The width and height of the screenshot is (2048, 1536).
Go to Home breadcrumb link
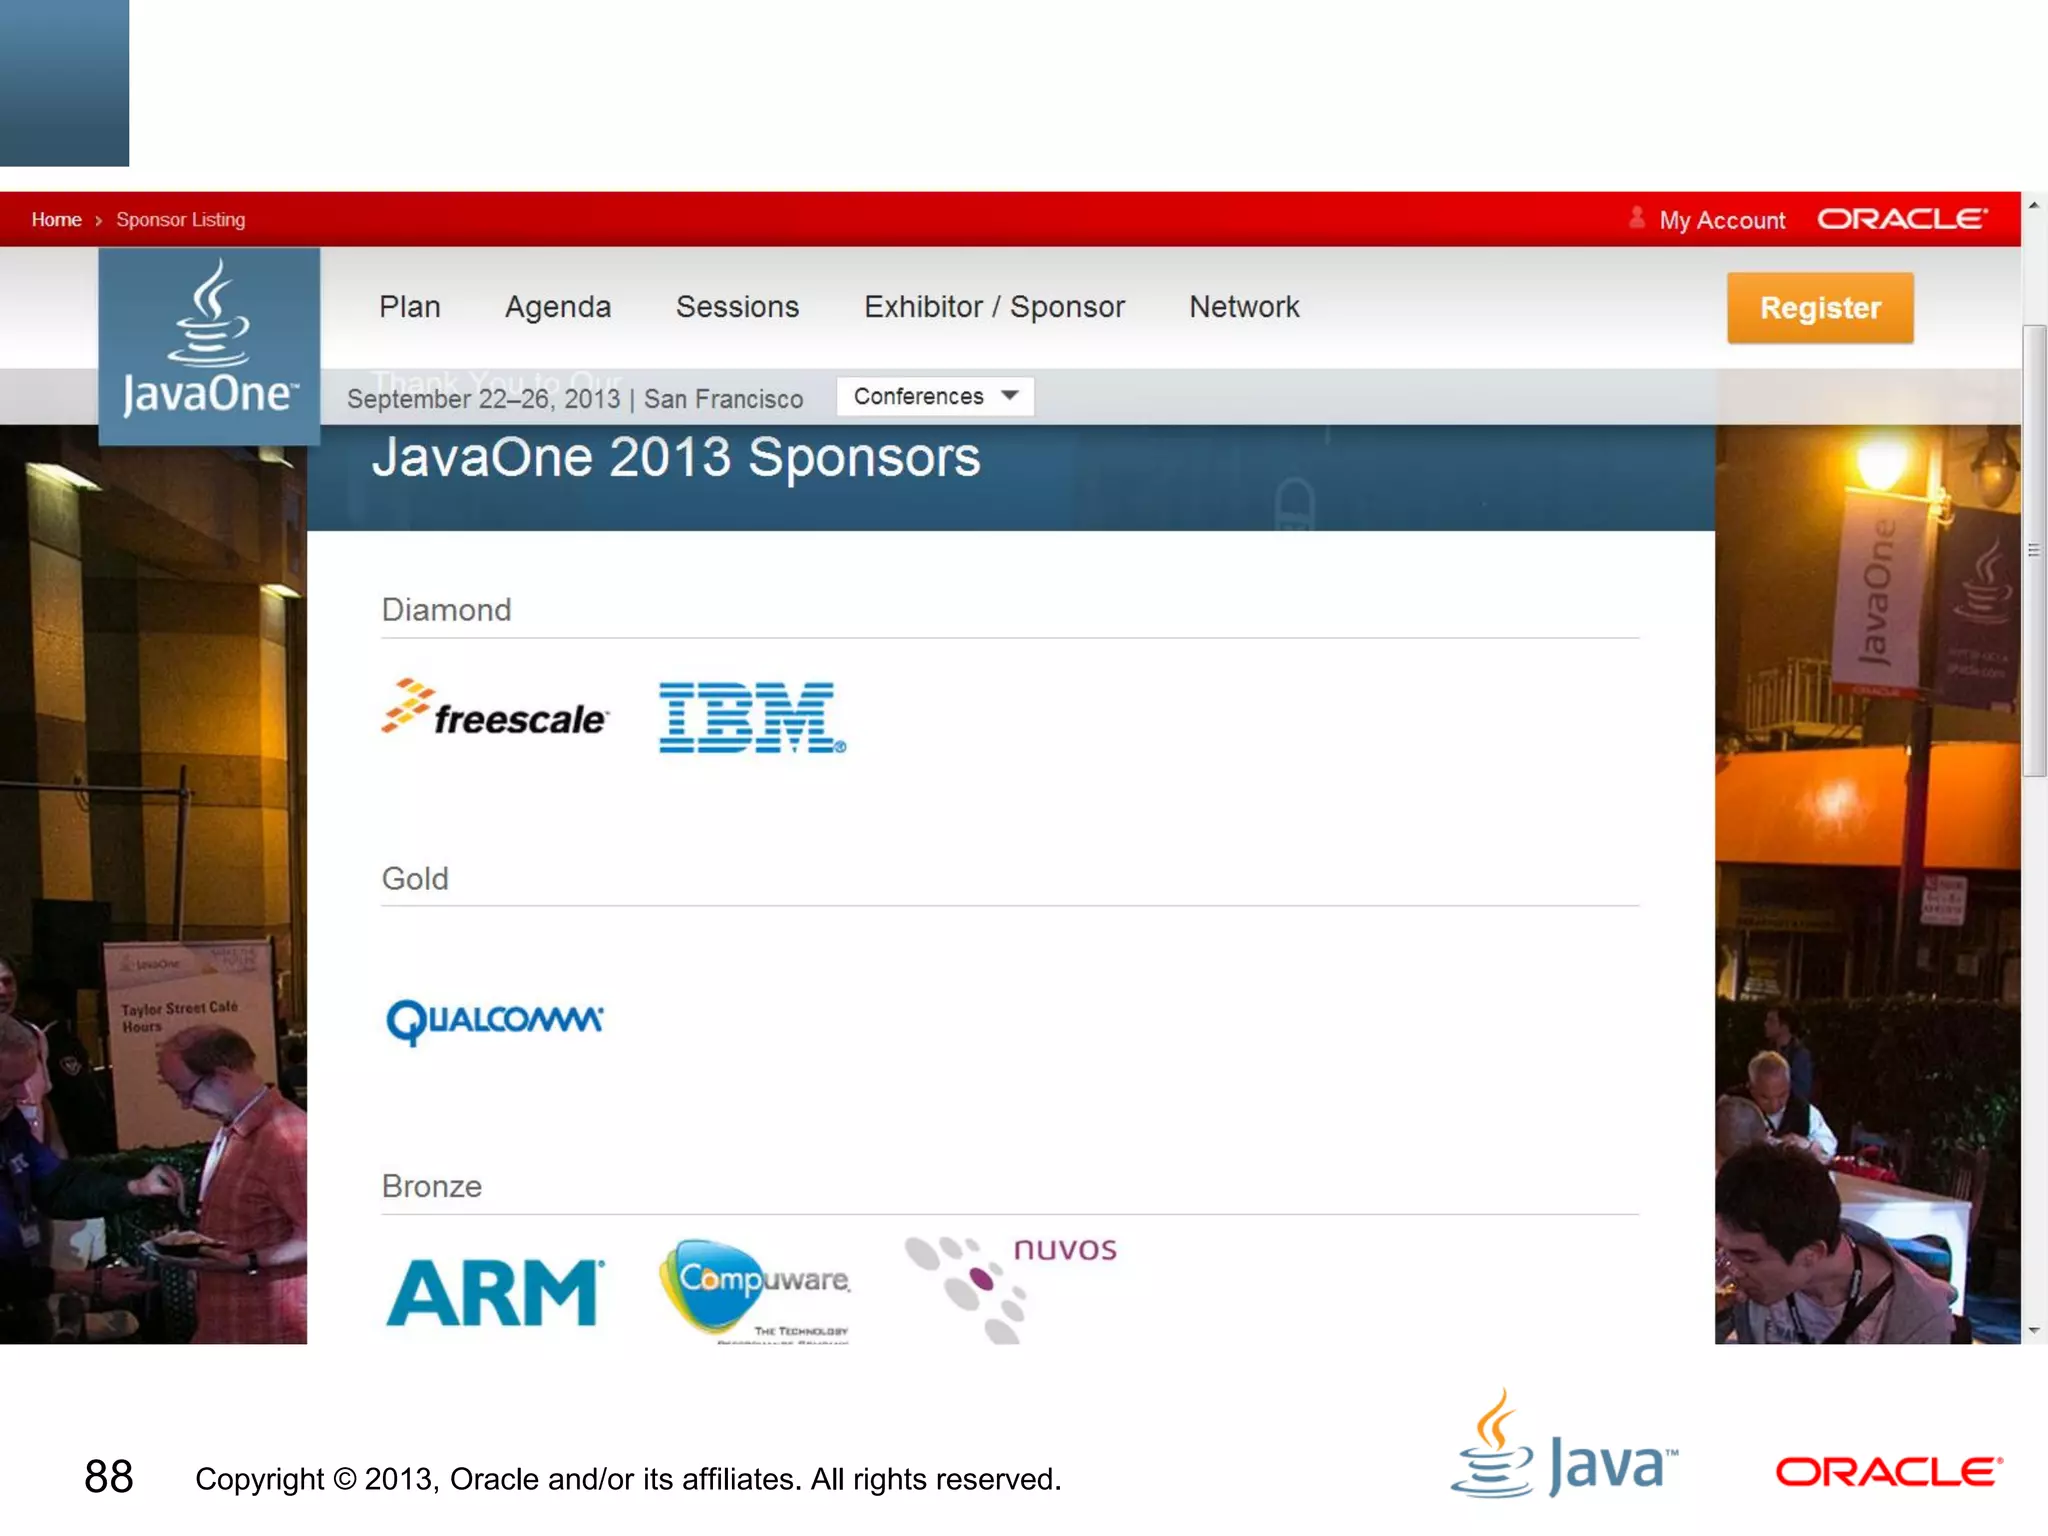coord(56,219)
